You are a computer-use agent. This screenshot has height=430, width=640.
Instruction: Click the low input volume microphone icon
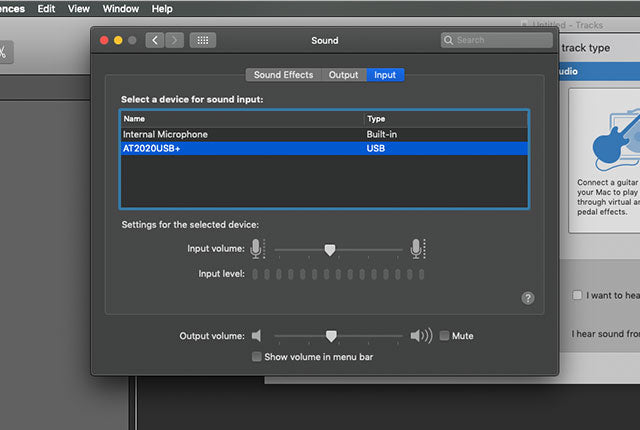click(x=257, y=249)
